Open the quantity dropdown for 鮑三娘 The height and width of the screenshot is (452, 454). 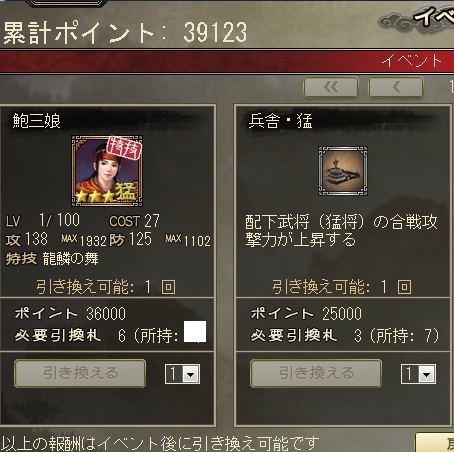[x=182, y=374]
